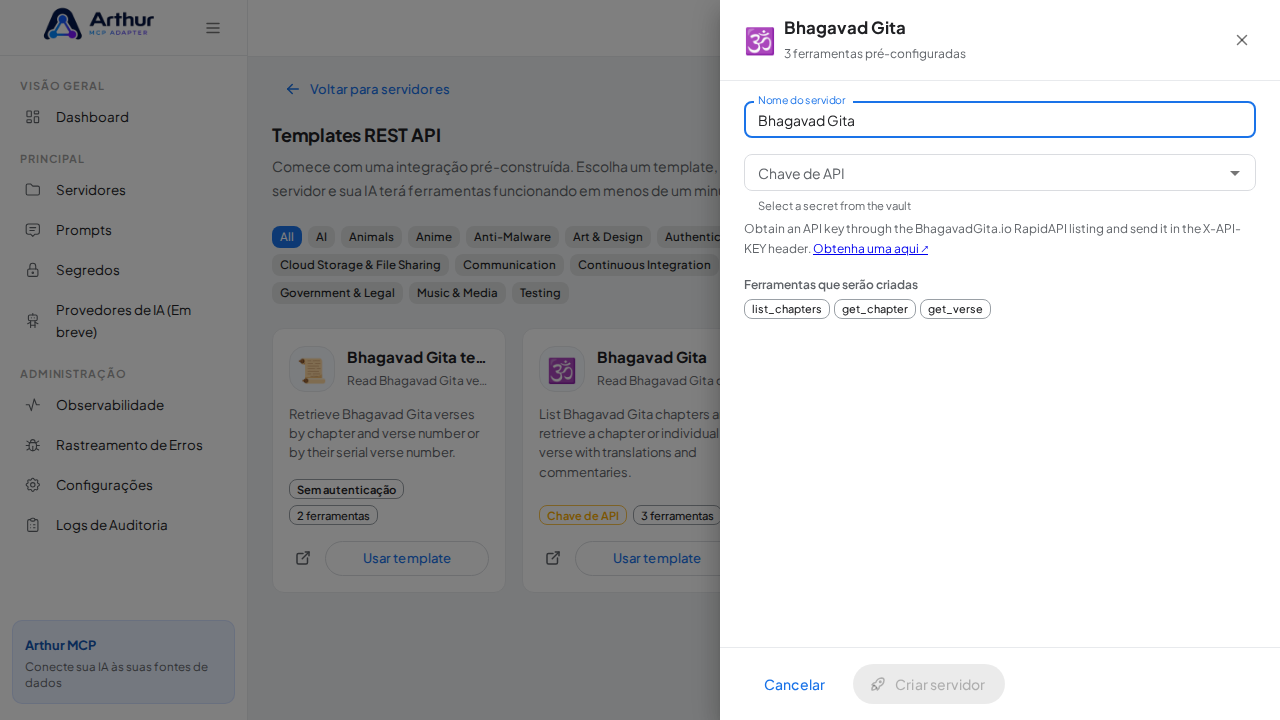Click the Cancelar button
This screenshot has height=720, width=1280.
794,684
